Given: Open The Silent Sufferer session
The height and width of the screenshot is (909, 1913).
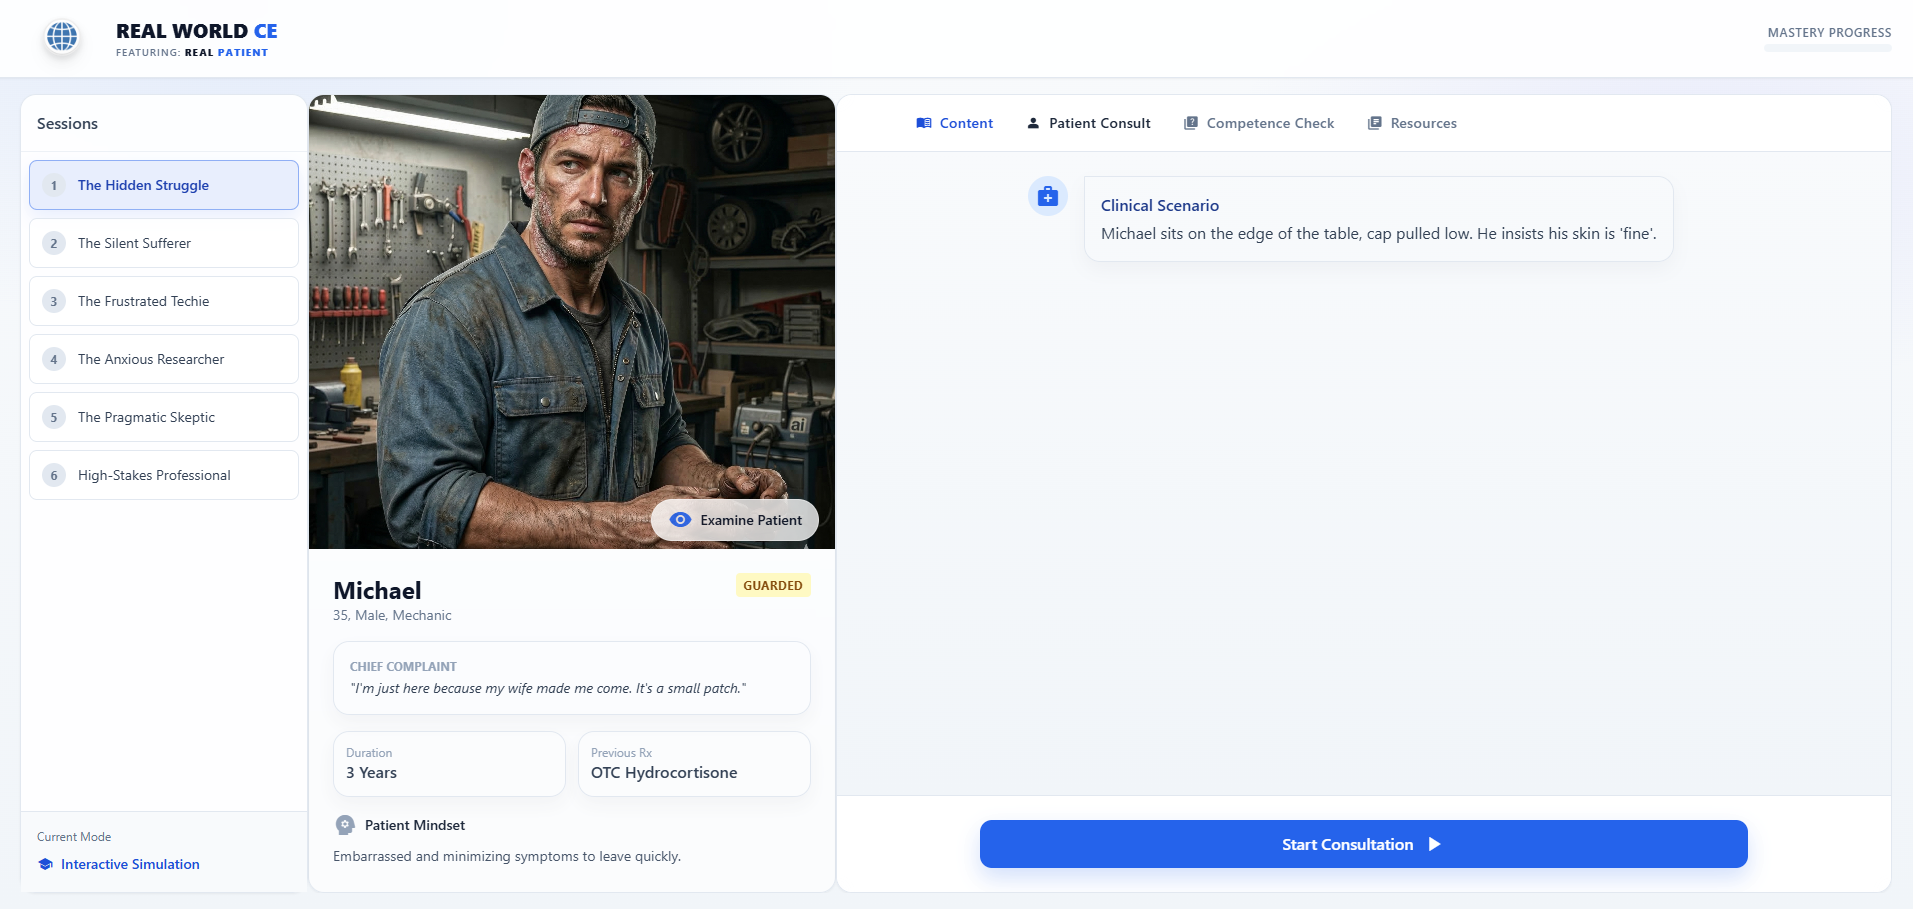Looking at the screenshot, I should [164, 243].
